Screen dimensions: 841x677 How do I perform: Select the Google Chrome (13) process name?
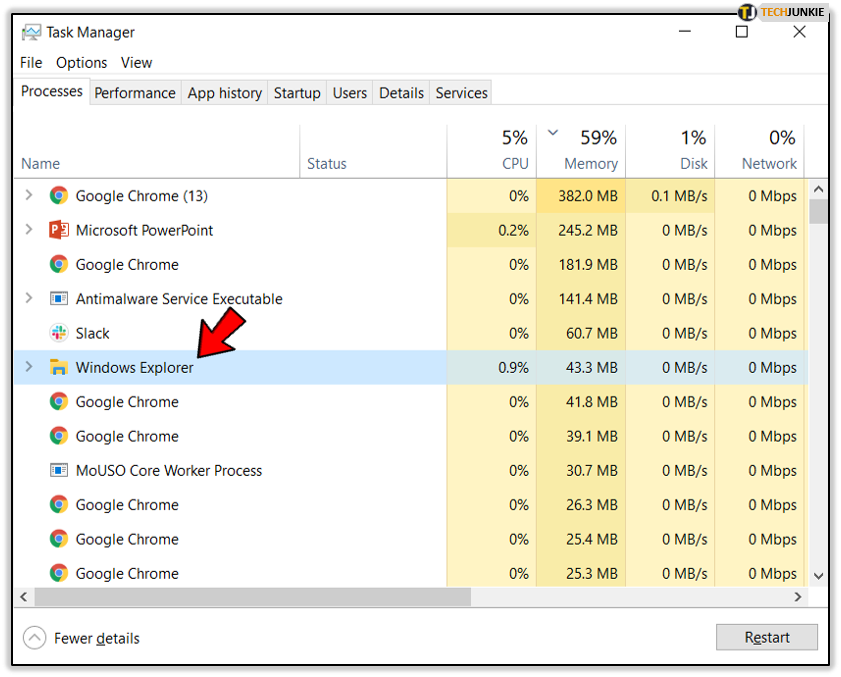[x=142, y=196]
